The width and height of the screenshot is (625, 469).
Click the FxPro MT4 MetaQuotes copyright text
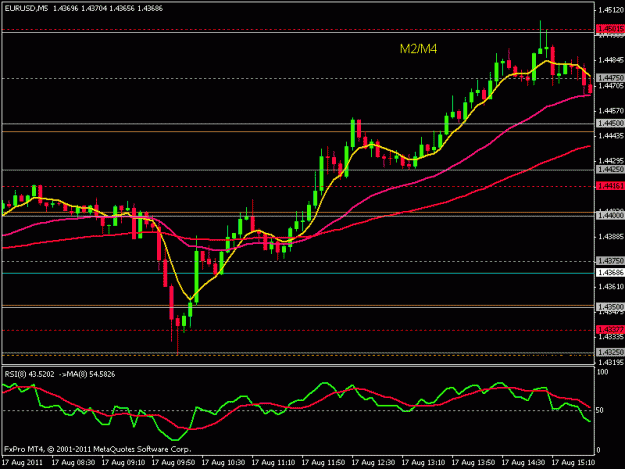(x=98, y=449)
